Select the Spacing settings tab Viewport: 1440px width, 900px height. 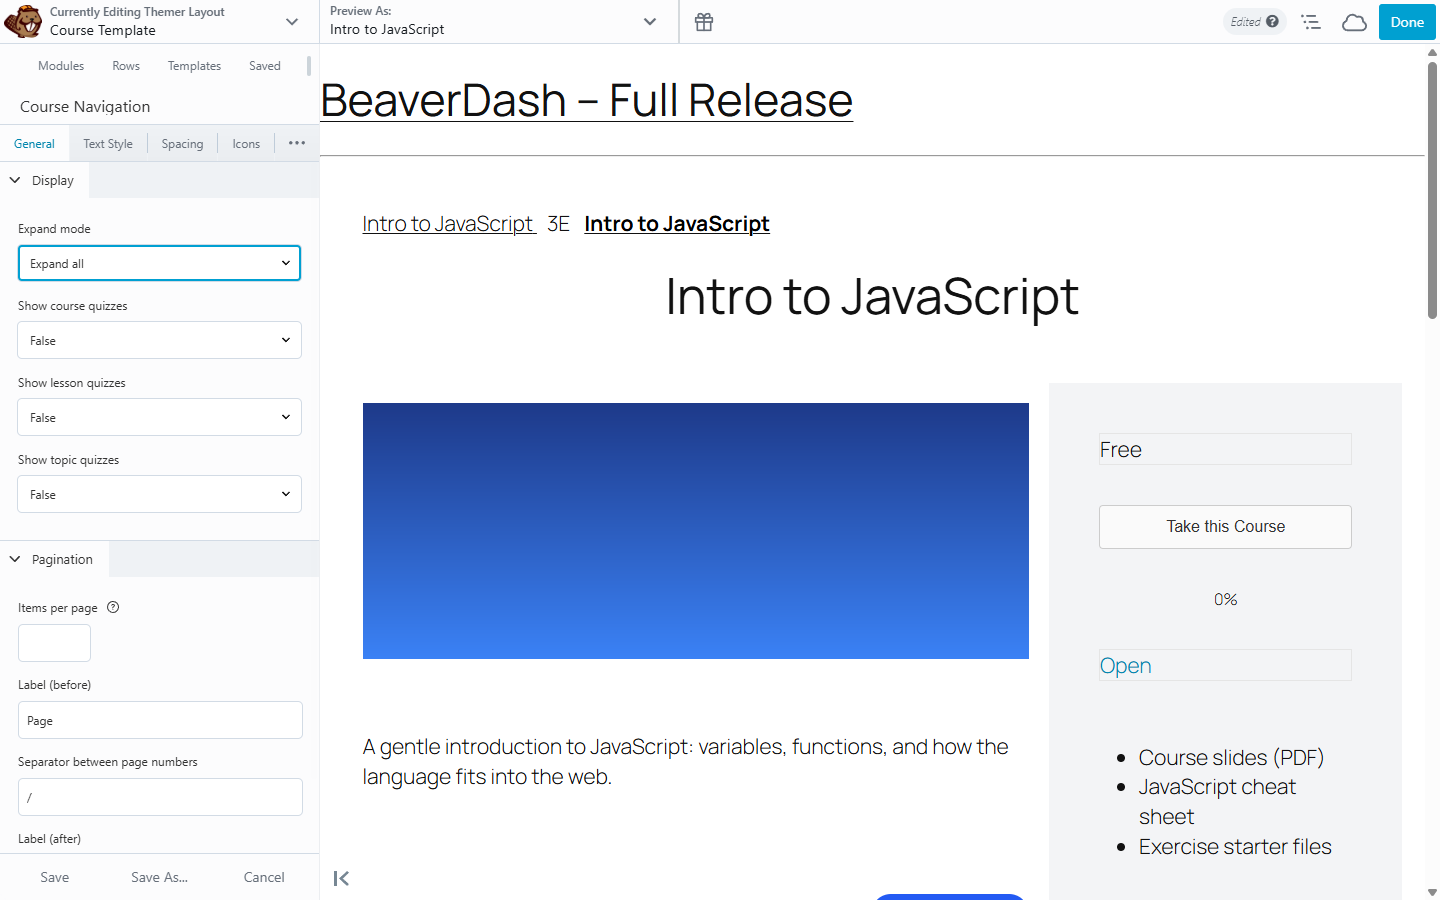click(x=182, y=144)
